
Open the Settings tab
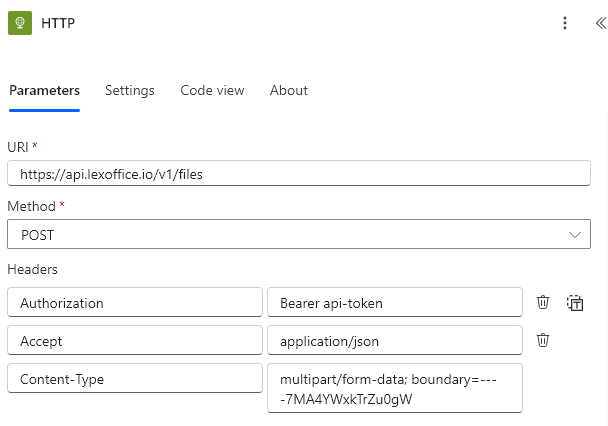pos(130,90)
